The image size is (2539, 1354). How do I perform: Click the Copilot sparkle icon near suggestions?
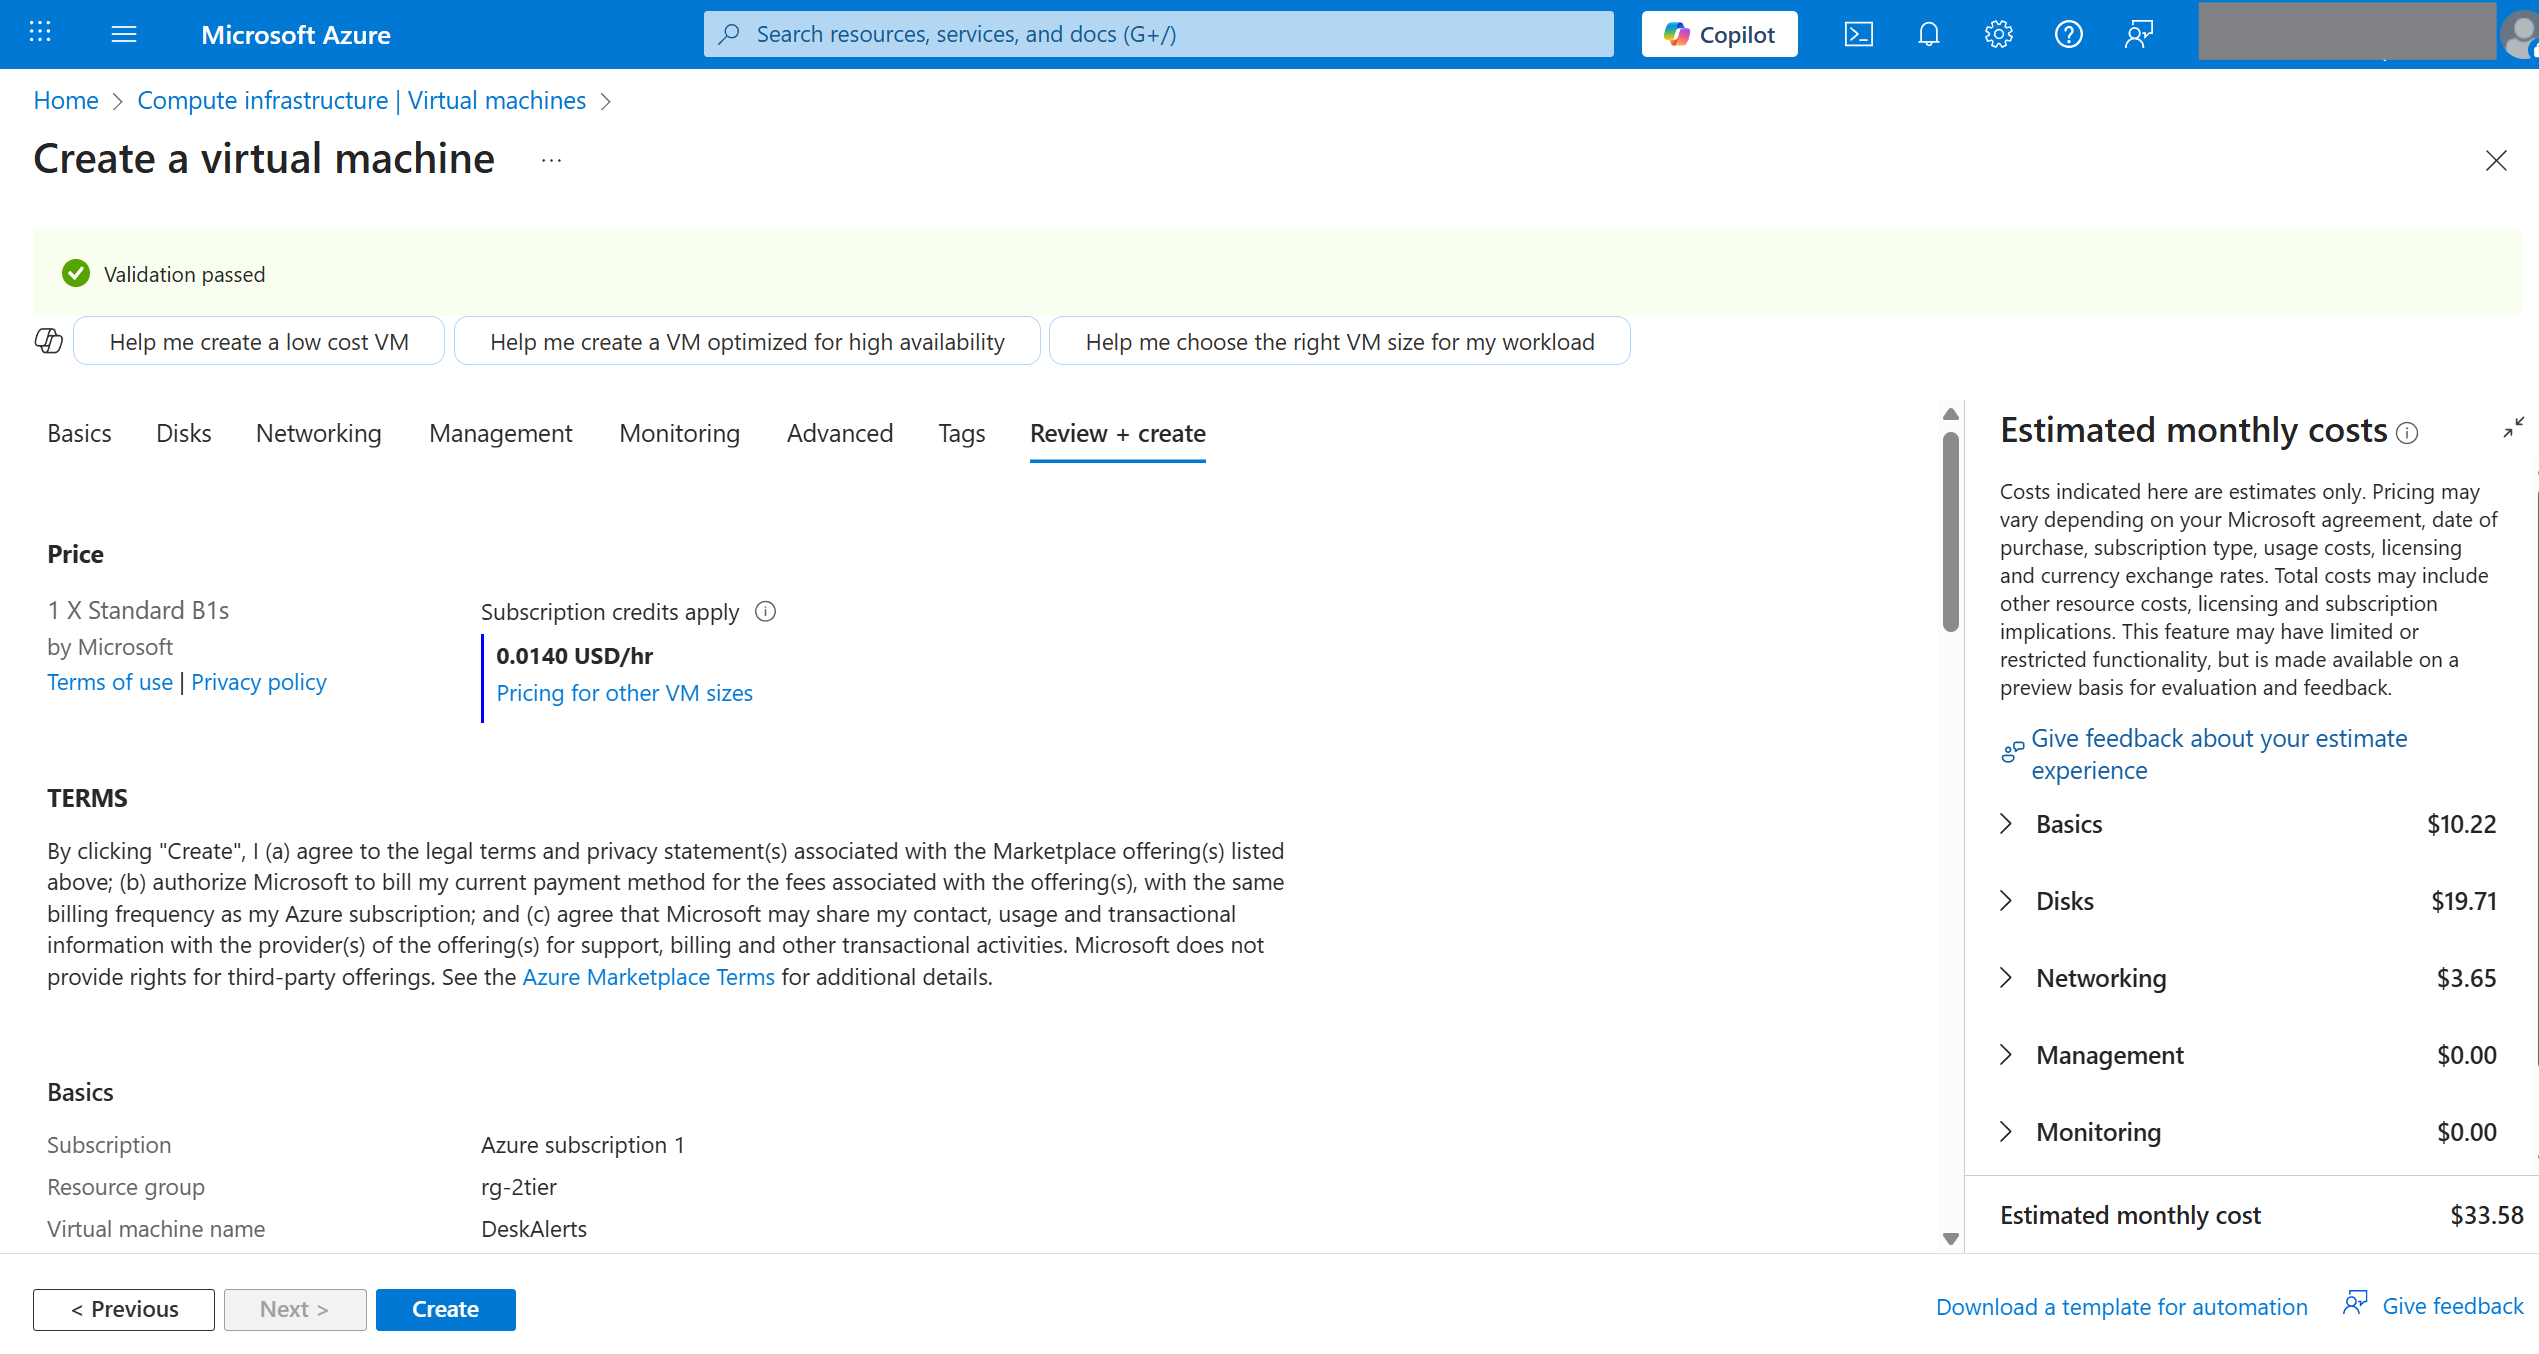click(x=48, y=341)
